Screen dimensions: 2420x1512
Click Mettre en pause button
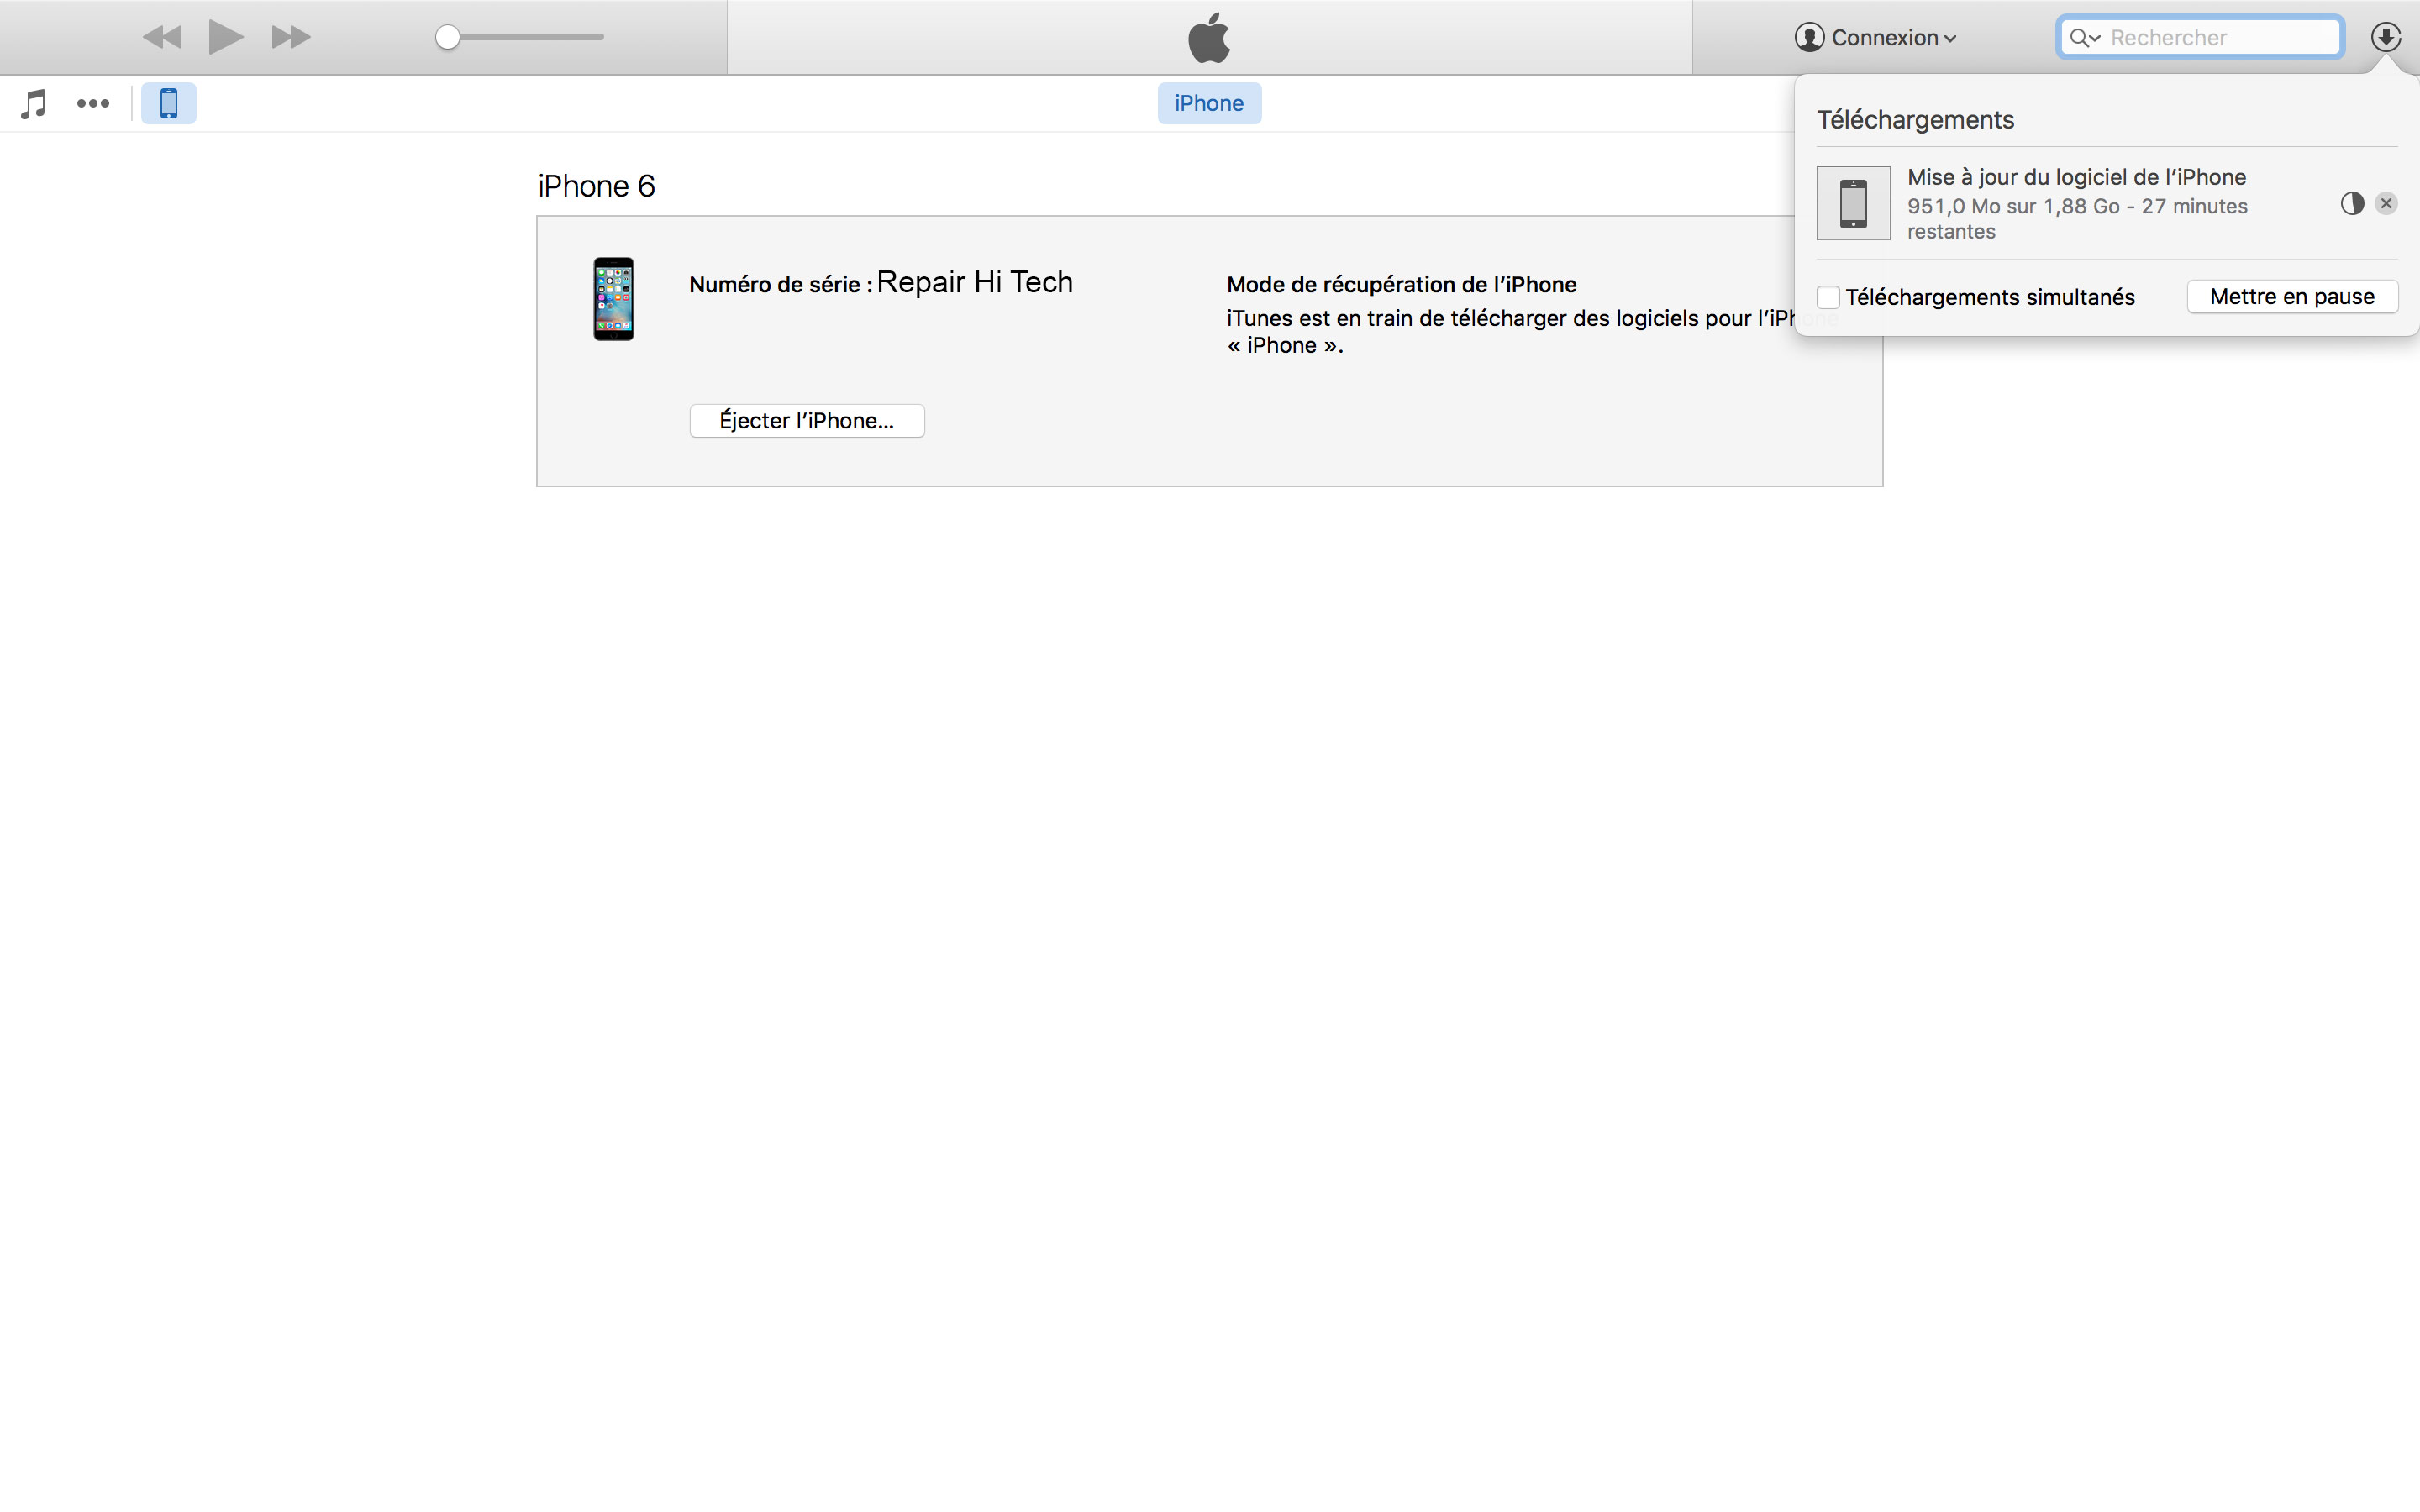[2291, 296]
